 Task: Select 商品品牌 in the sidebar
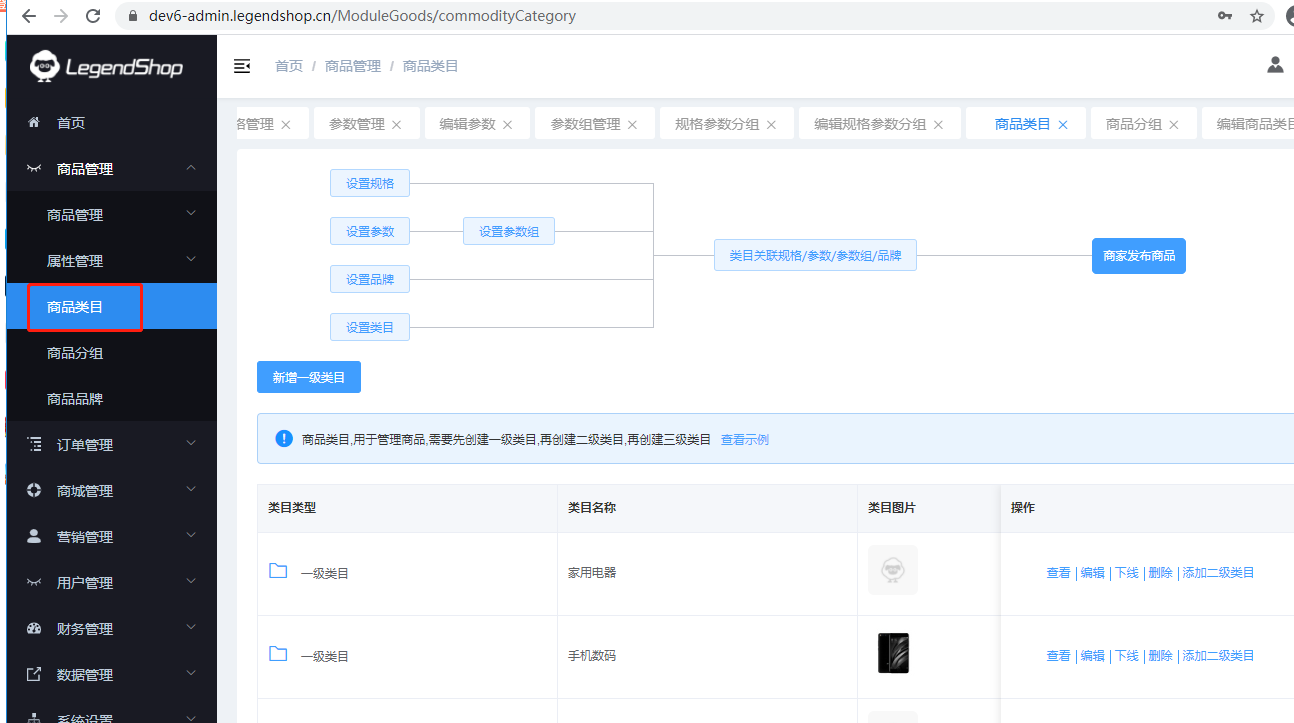[x=75, y=399]
